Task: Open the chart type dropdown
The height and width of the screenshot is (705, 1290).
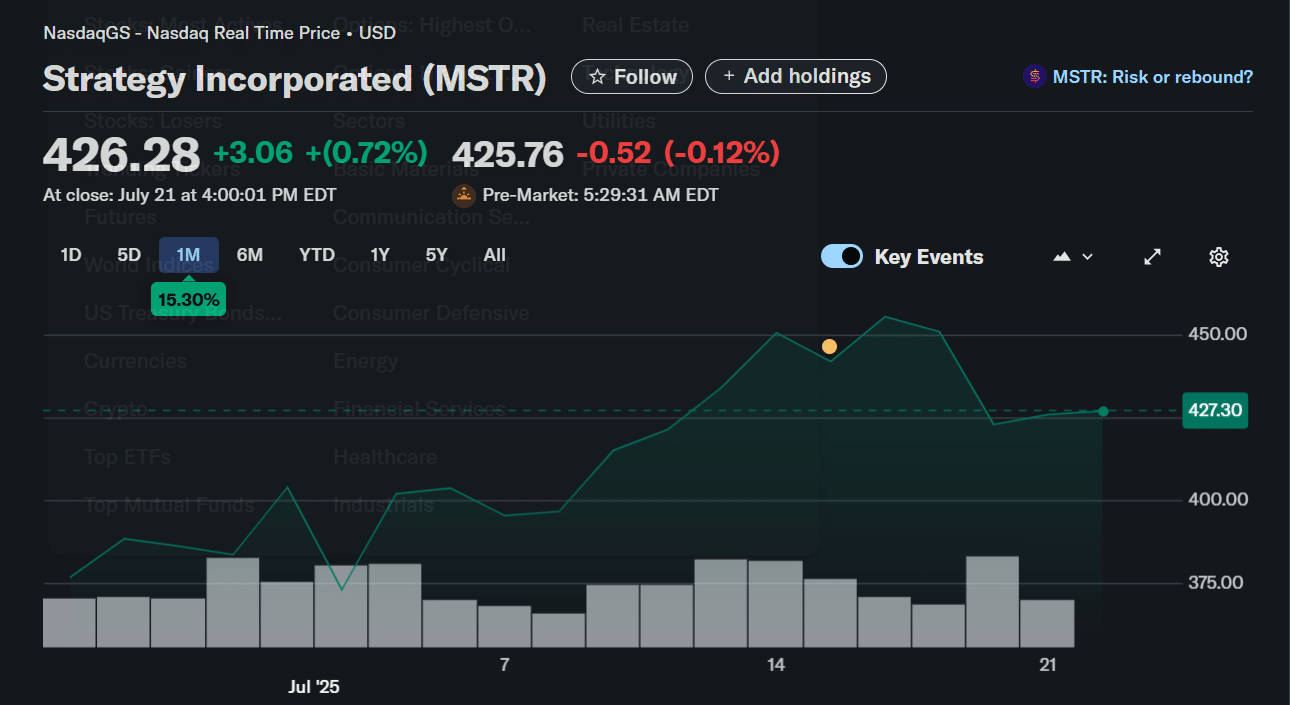Action: point(1073,257)
